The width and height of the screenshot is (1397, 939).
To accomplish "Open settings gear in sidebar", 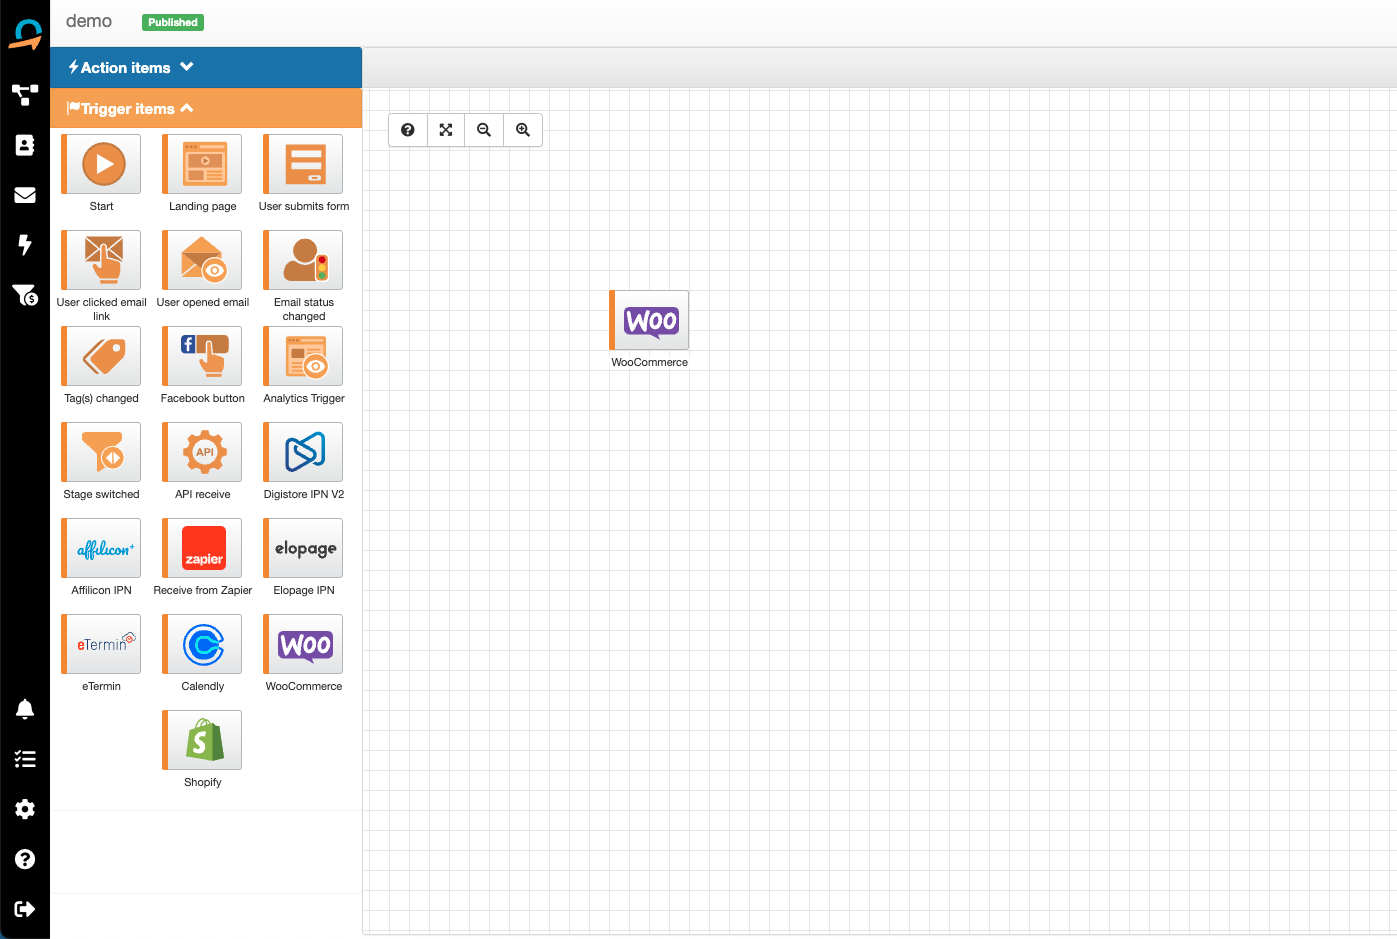I will (x=25, y=809).
